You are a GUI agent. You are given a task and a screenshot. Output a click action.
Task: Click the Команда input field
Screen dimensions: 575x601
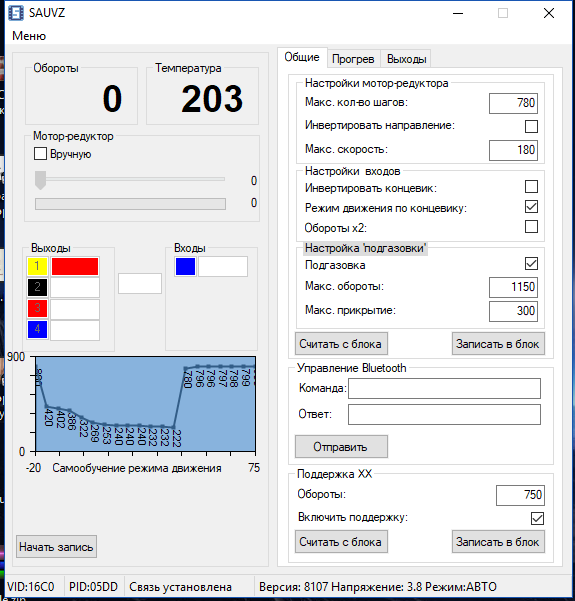point(444,389)
